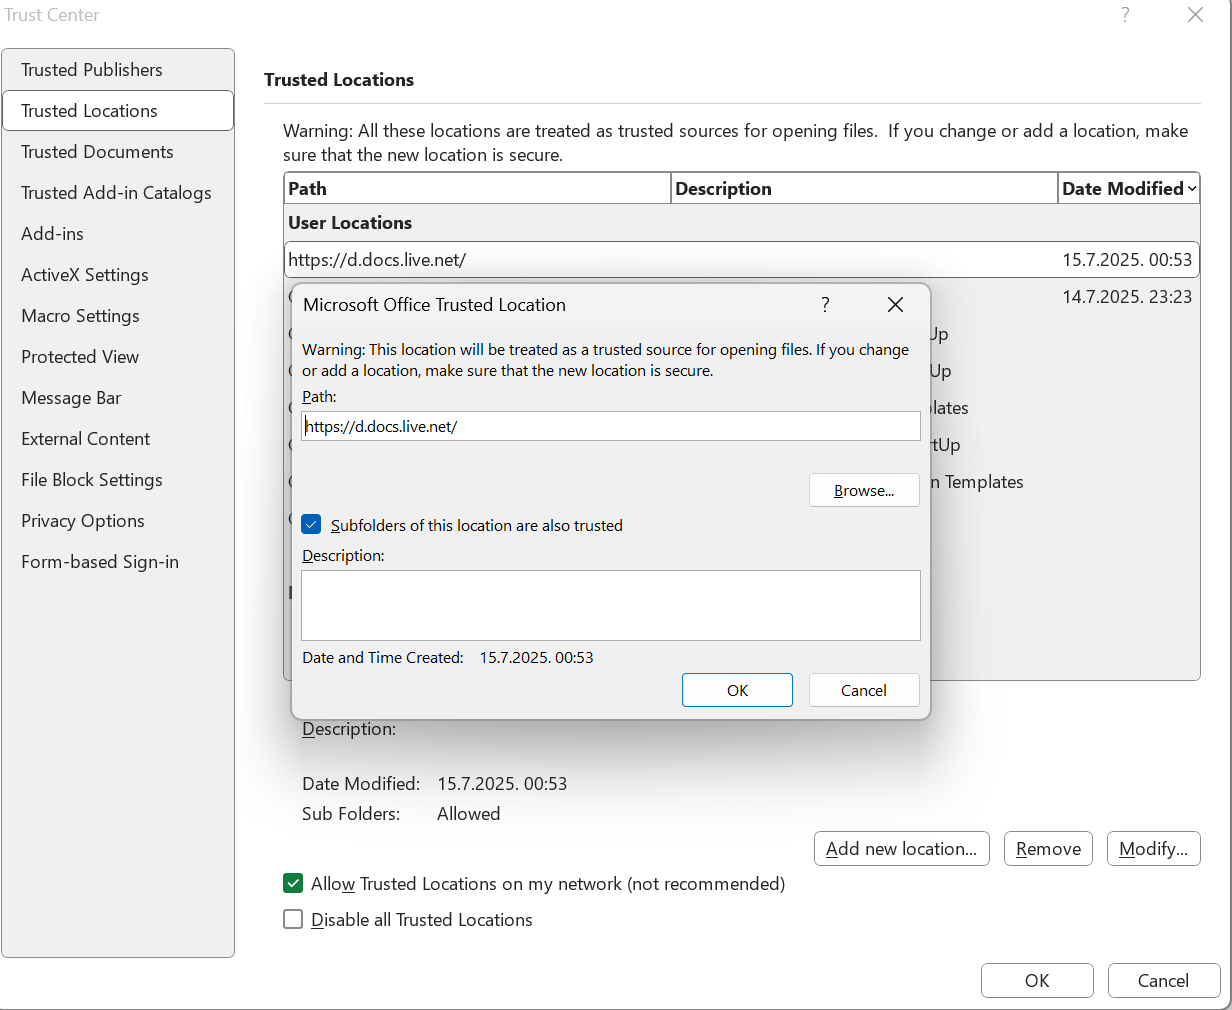1232x1010 pixels.
Task: Open Protected View settings
Action: point(79,356)
